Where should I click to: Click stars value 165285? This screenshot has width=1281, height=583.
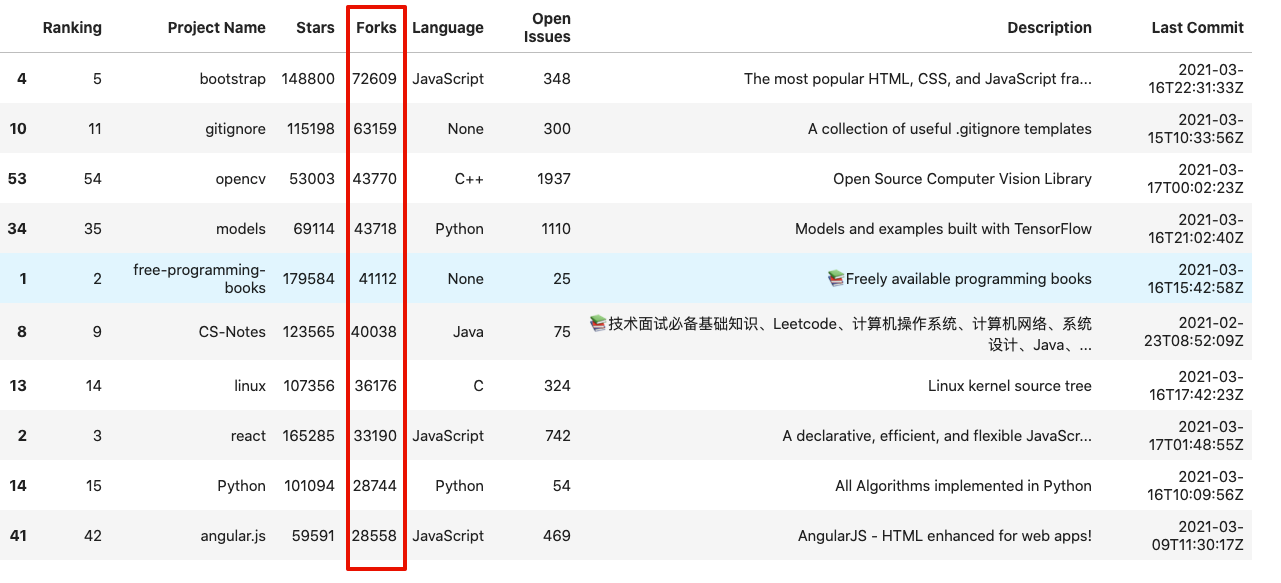[x=308, y=436]
